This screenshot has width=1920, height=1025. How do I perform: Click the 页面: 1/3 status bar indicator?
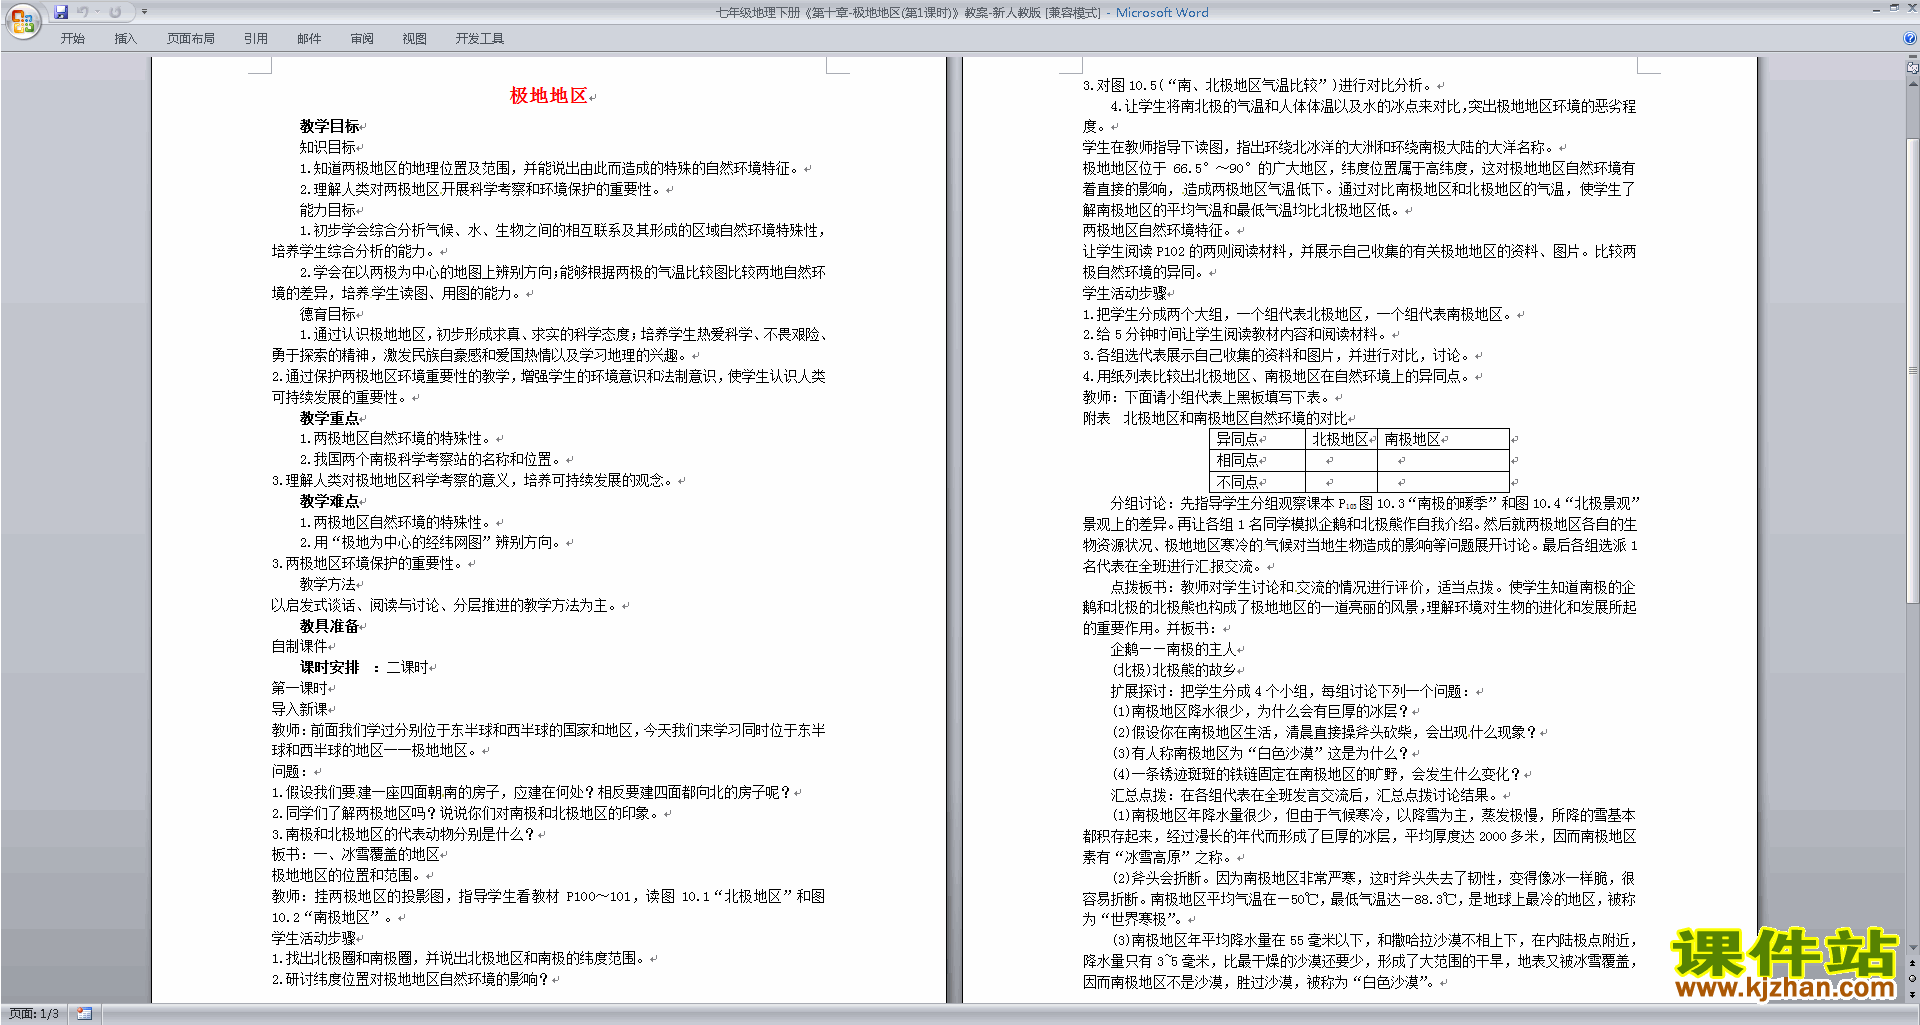[35, 1014]
